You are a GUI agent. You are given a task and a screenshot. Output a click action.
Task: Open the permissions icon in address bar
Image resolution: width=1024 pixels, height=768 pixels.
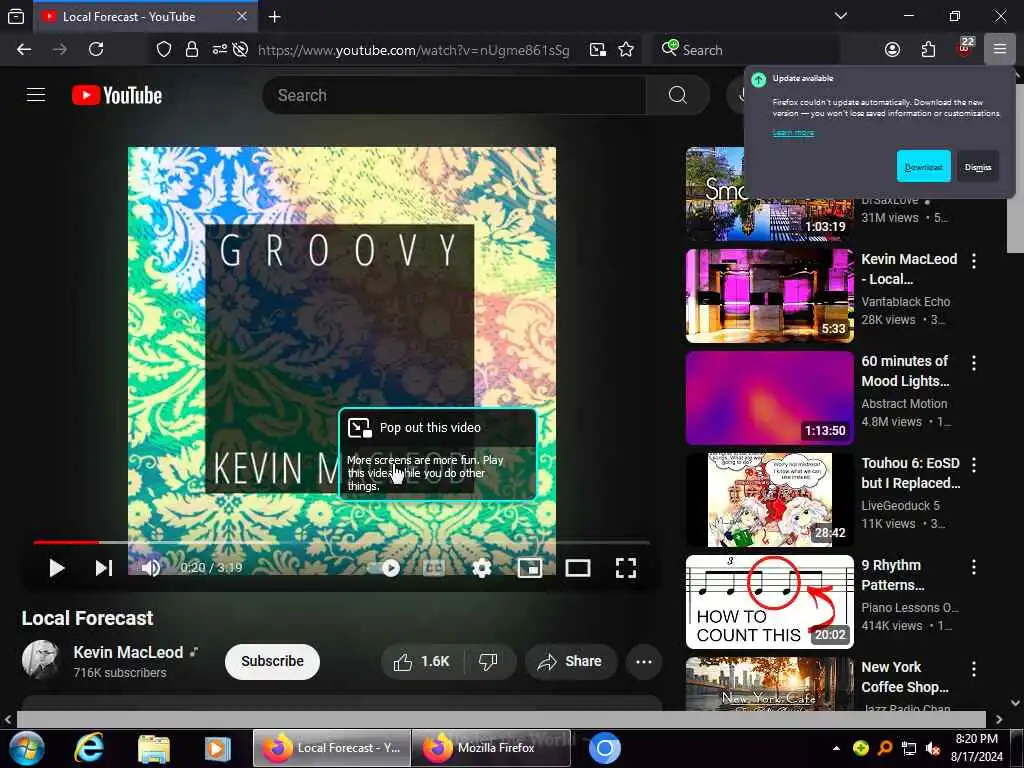coord(219,50)
